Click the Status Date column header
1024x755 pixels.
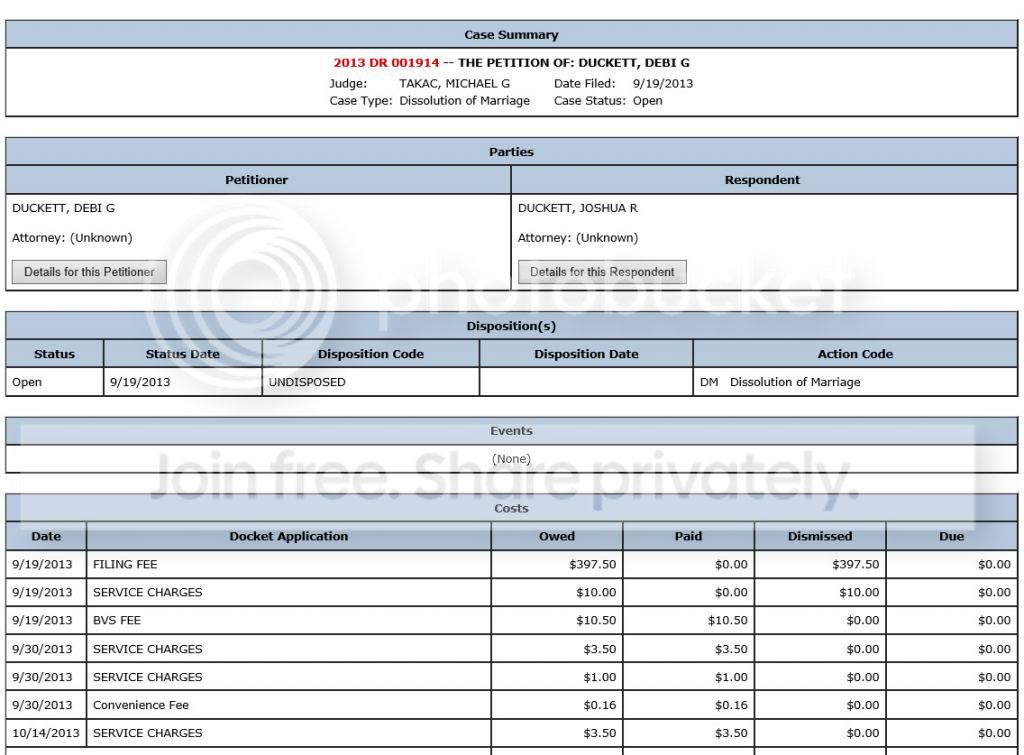point(182,354)
